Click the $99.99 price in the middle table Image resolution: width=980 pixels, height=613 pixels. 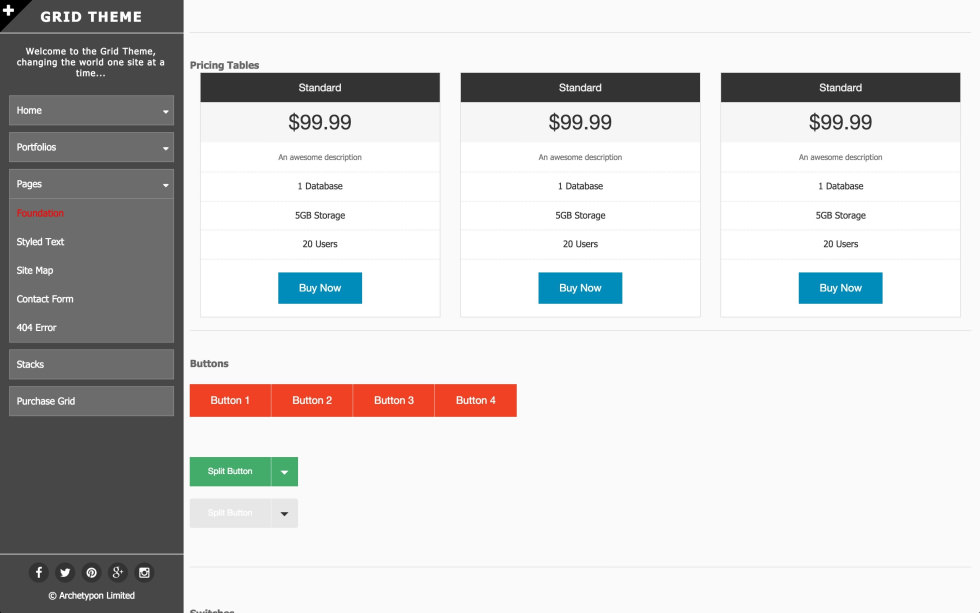coord(580,122)
